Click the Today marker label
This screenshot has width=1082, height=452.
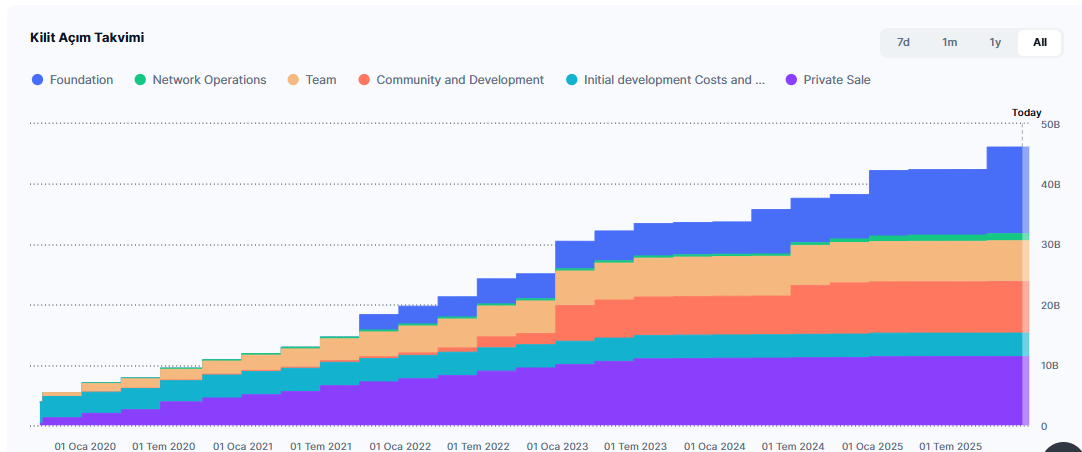(x=1026, y=113)
